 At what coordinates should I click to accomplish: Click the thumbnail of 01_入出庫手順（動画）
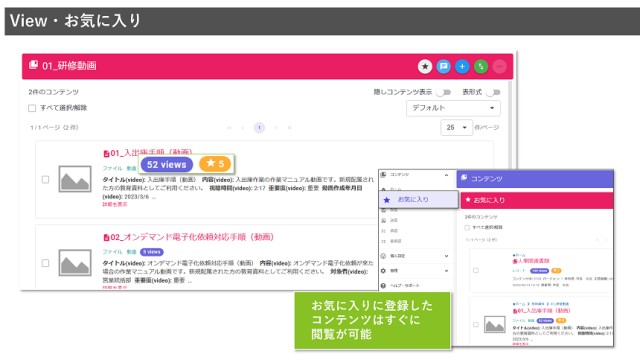(x=75, y=179)
